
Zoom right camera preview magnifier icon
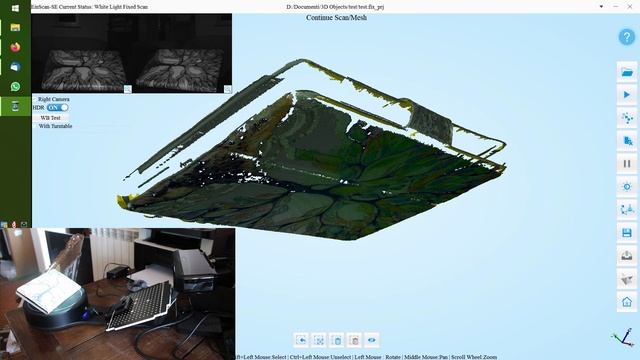coord(228,89)
